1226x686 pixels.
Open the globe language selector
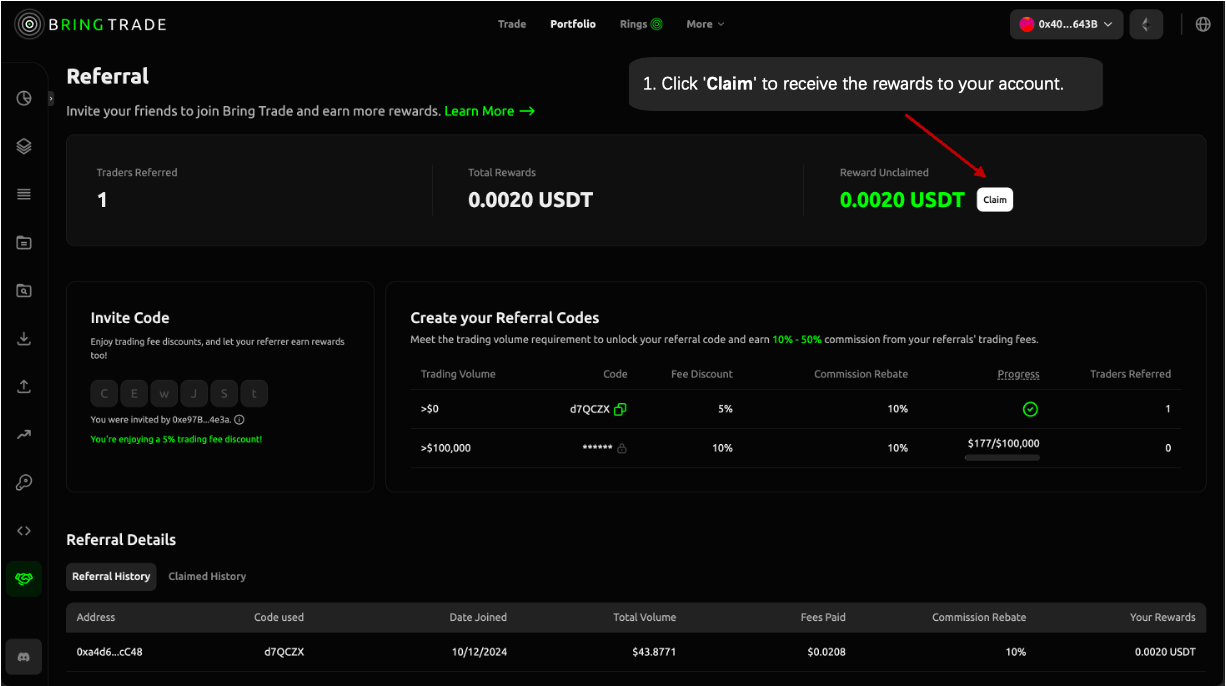point(1203,24)
